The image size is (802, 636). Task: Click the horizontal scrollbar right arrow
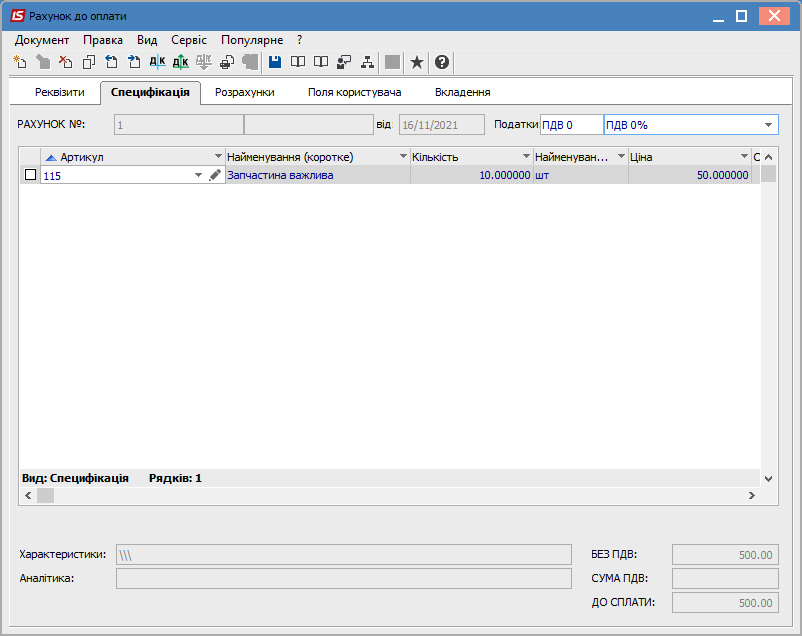pos(751,495)
